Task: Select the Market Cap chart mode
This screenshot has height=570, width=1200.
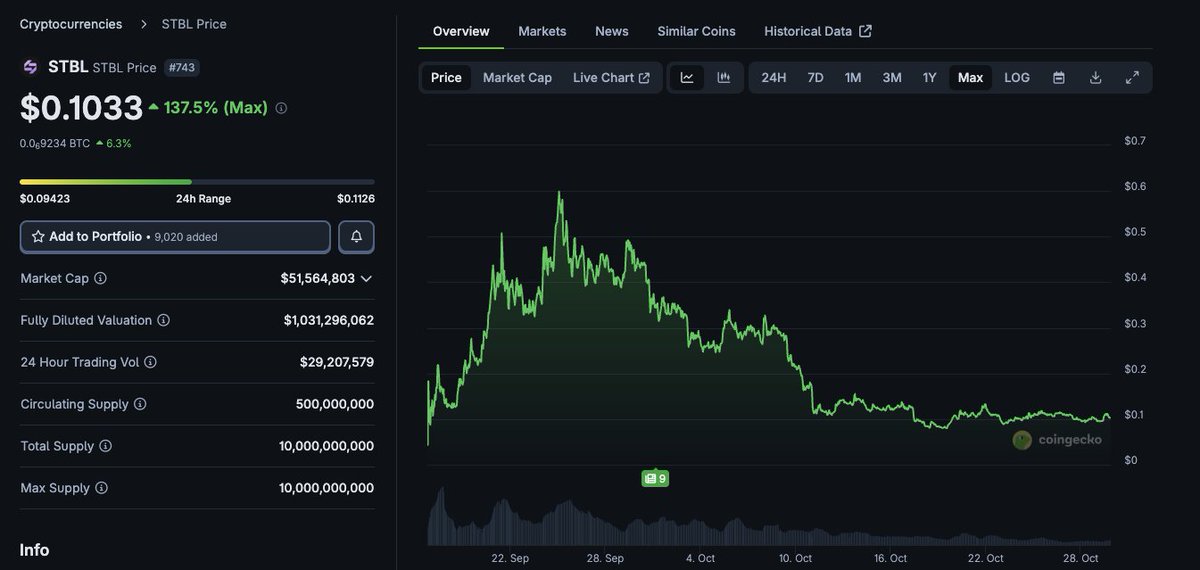Action: 517,78
